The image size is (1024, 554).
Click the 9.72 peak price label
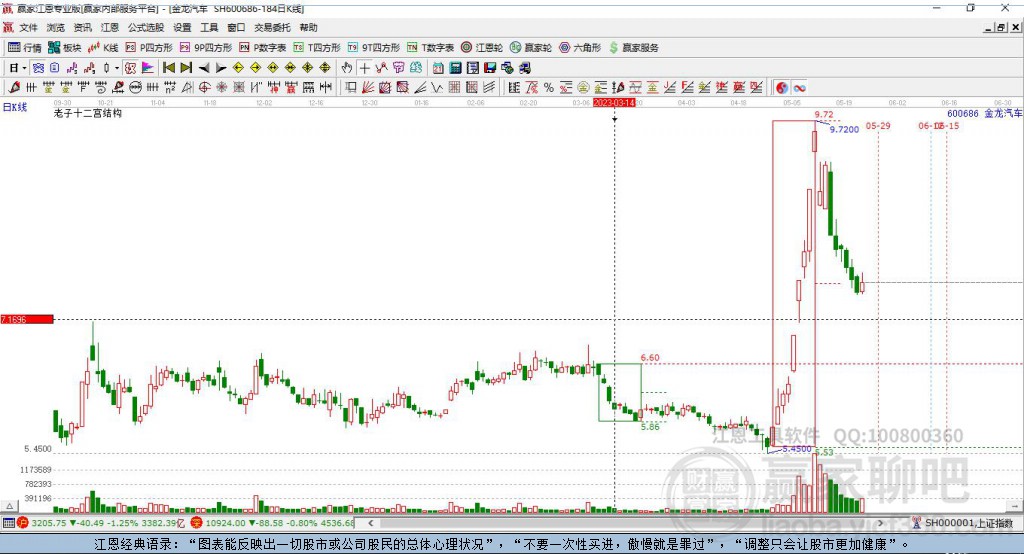click(824, 114)
